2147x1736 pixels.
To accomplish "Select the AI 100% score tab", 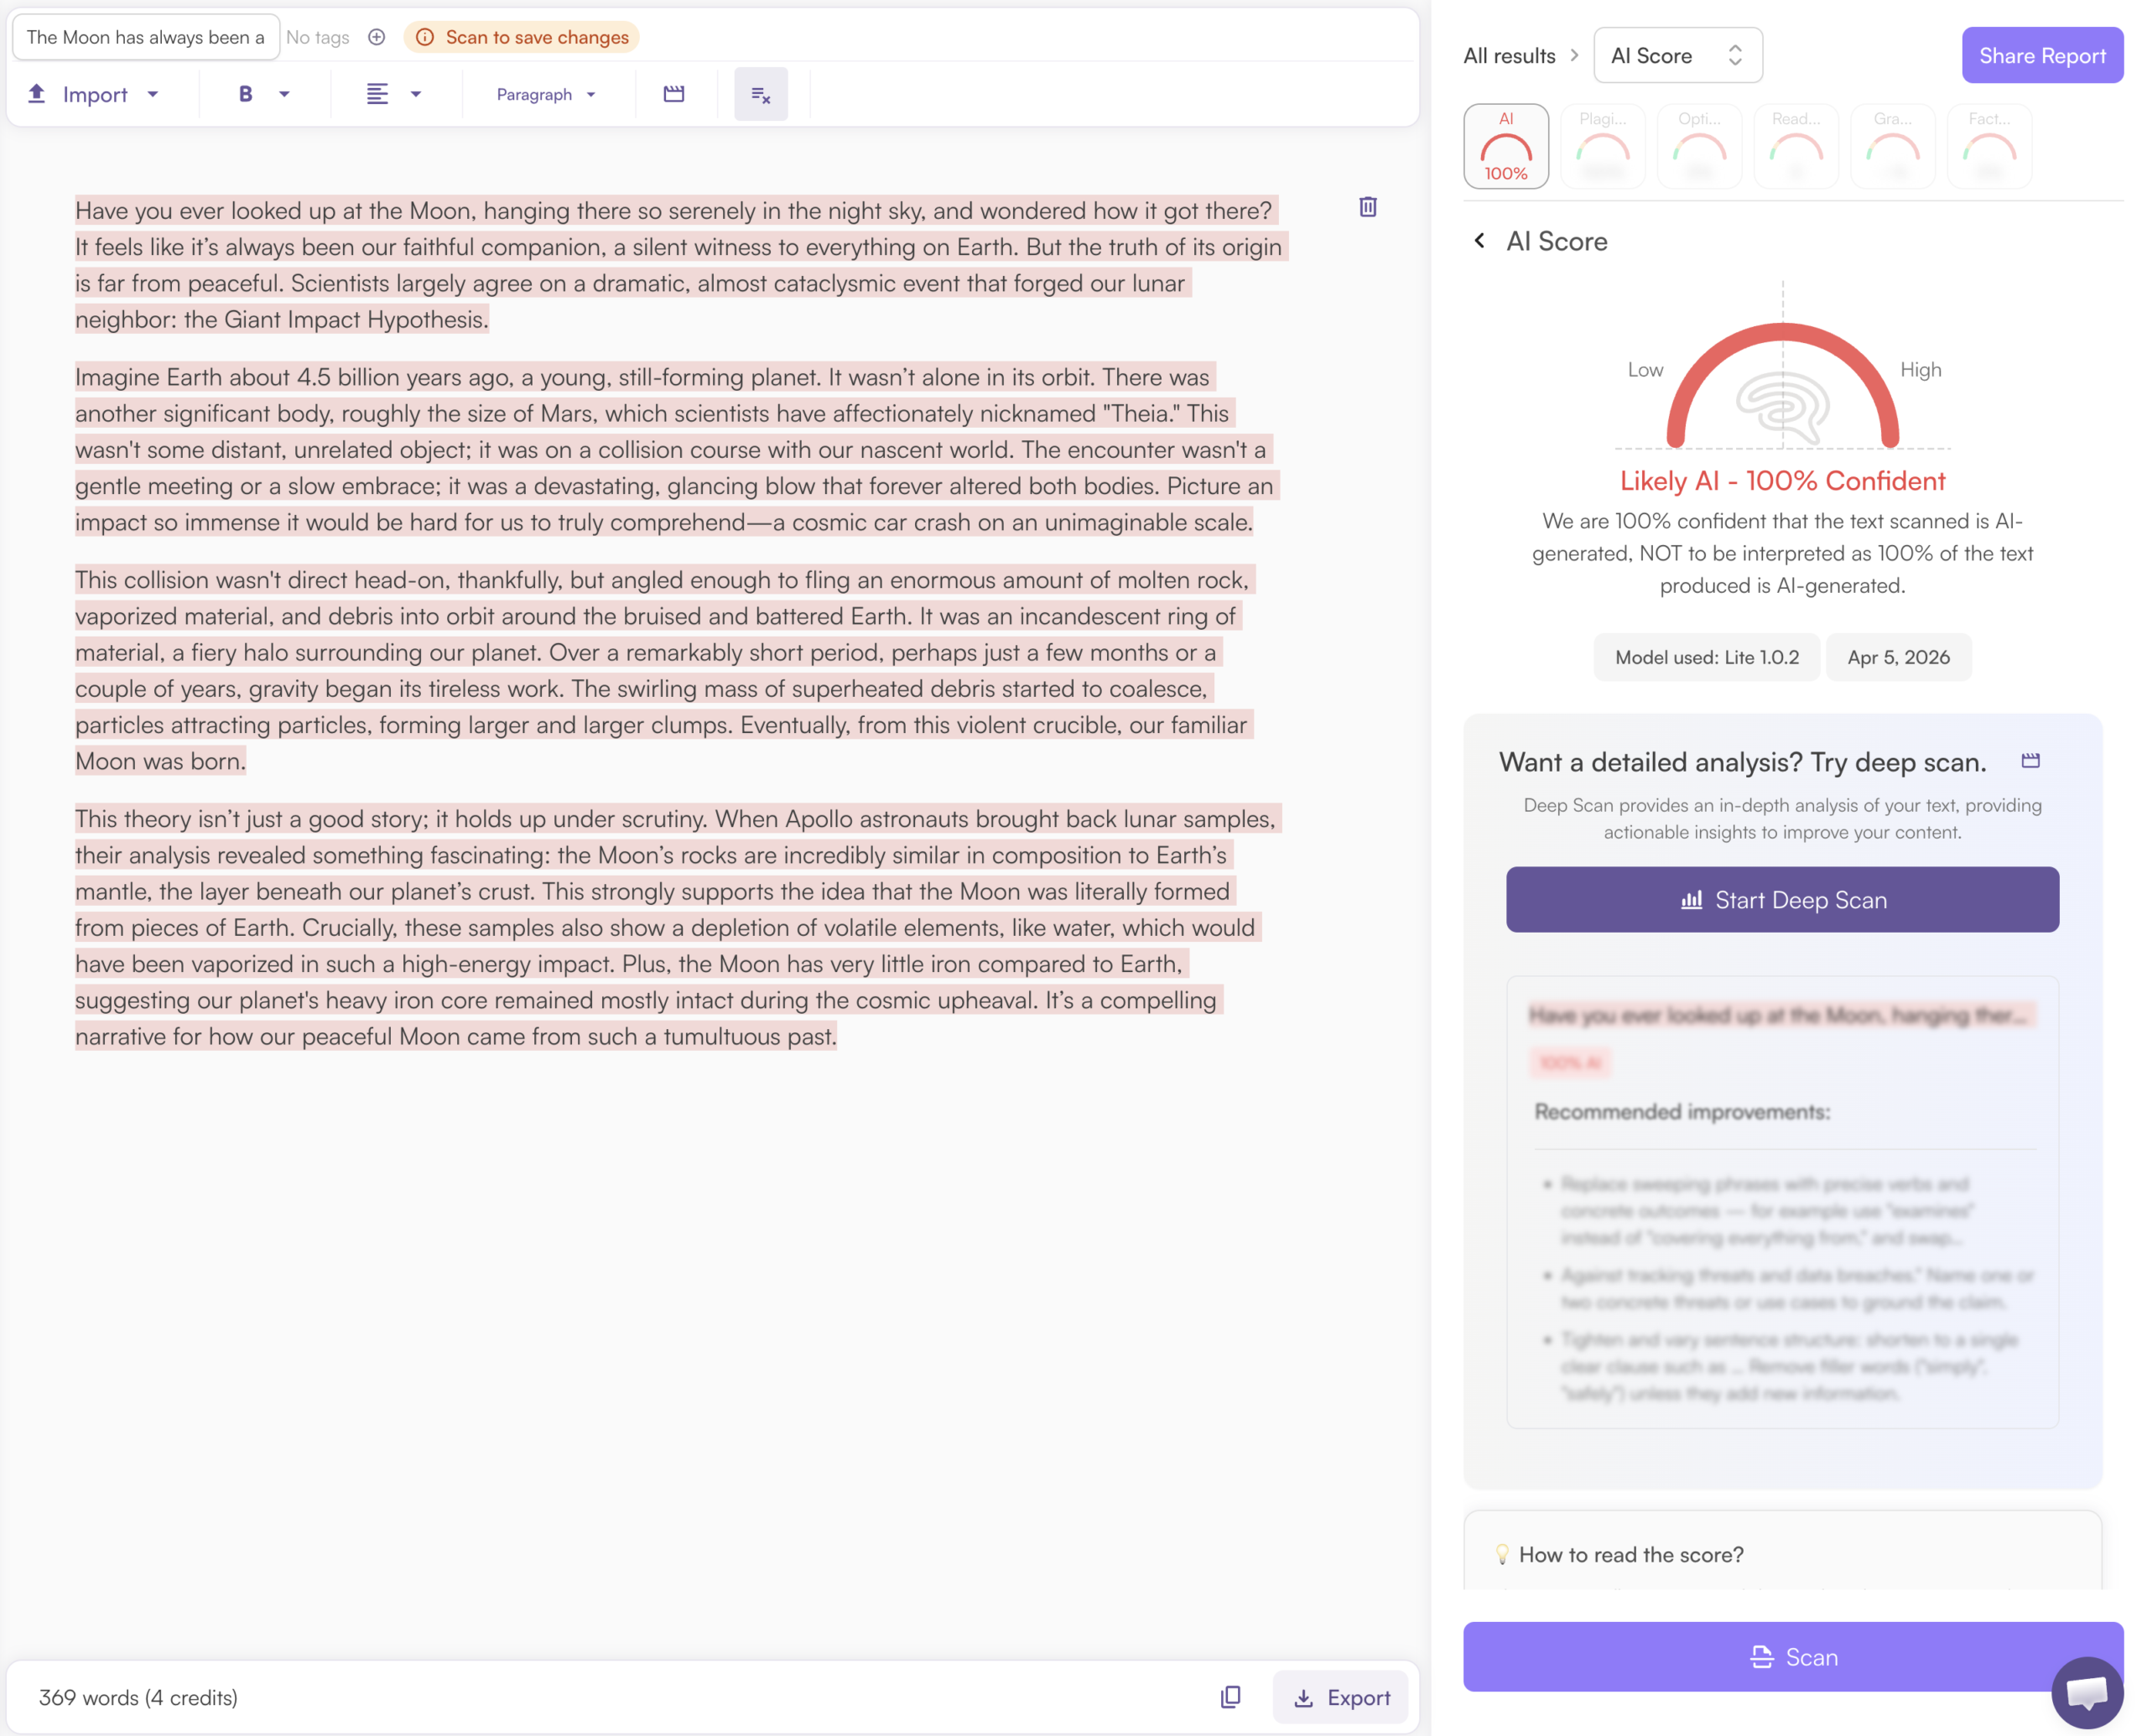I will (1505, 146).
